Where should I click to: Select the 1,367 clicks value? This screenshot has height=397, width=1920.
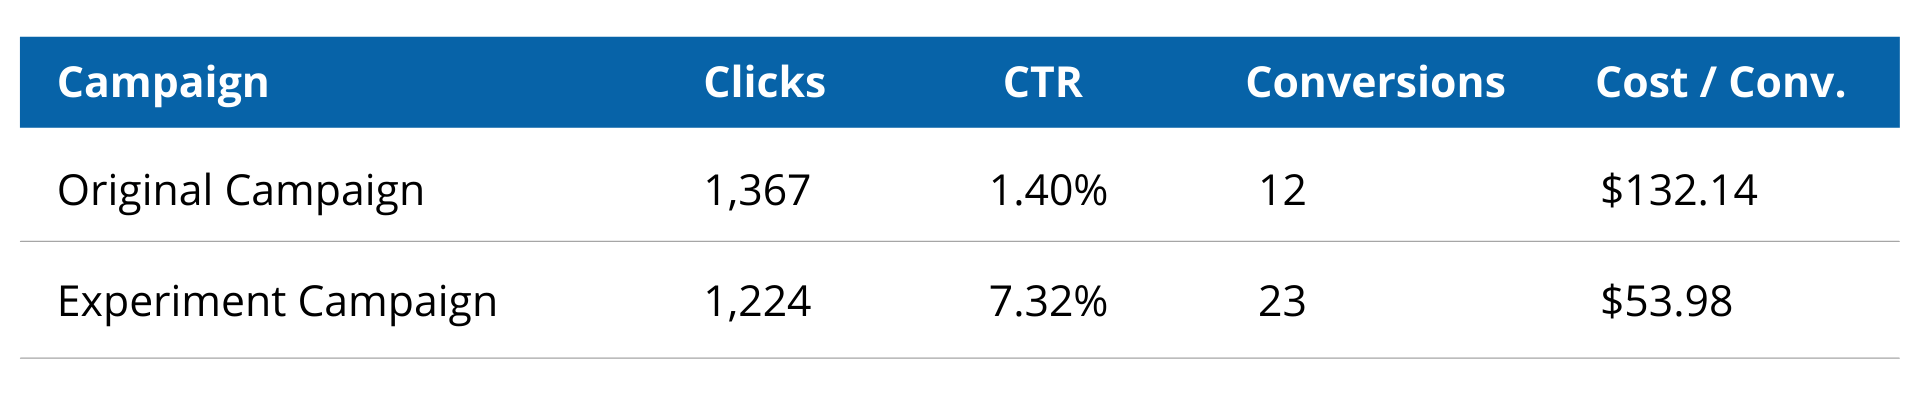pyautogui.click(x=757, y=190)
